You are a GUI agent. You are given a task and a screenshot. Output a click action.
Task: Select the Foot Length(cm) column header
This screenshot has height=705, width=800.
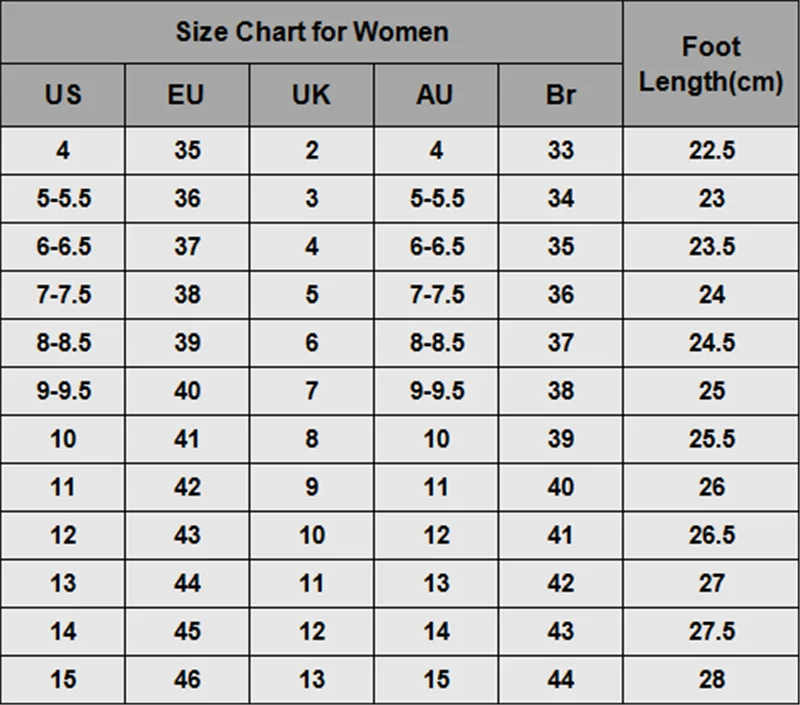click(x=711, y=64)
